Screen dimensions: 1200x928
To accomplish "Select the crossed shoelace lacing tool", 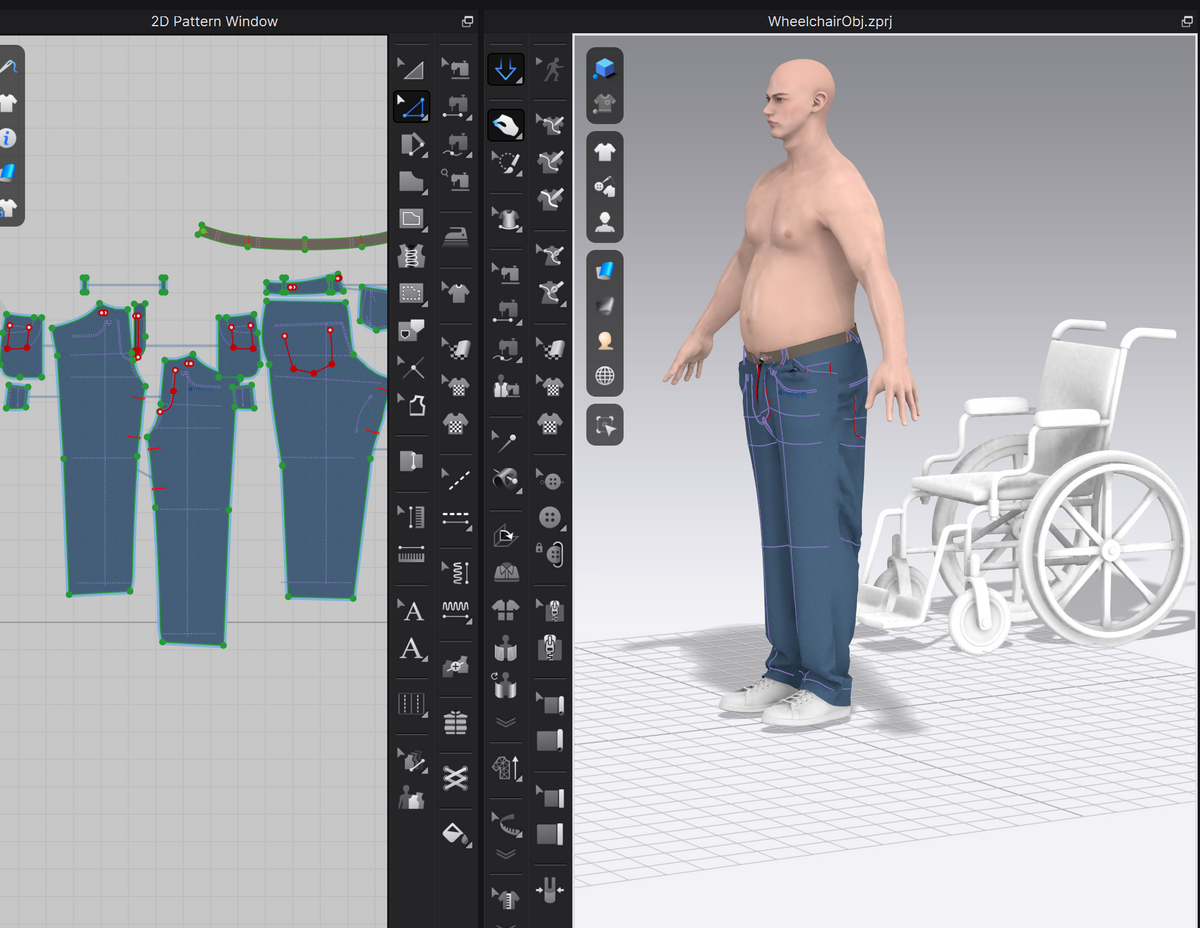I will 456,777.
